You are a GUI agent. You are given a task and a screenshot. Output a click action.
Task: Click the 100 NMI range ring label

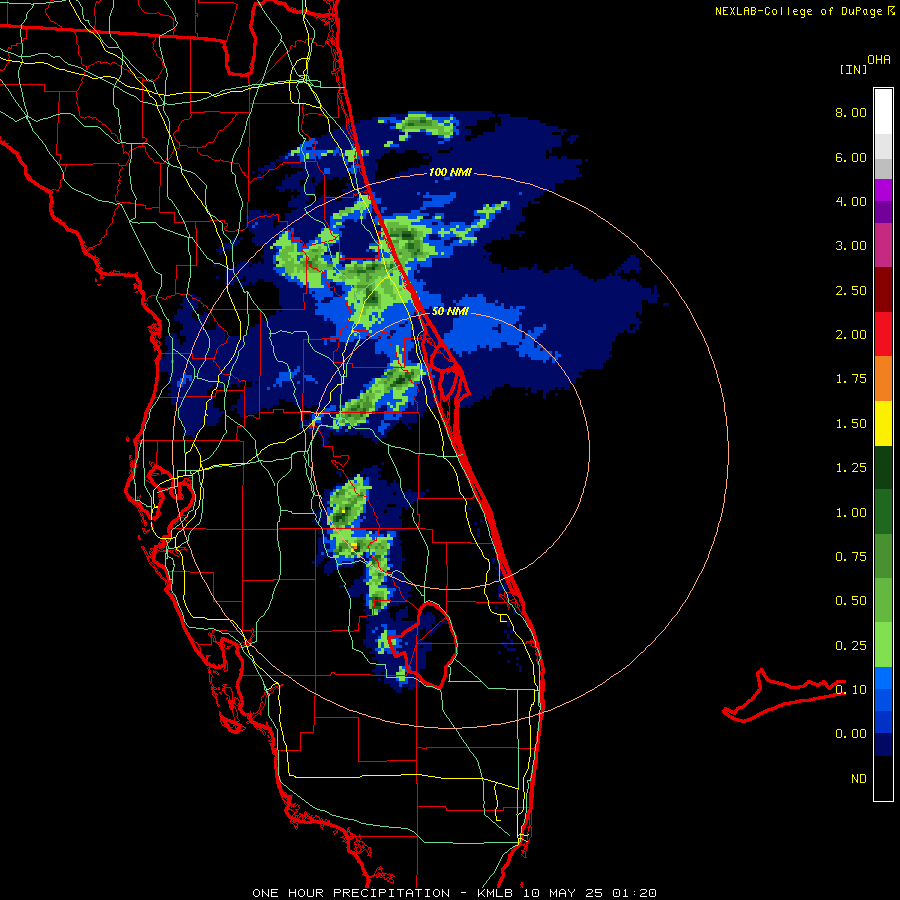450,172
